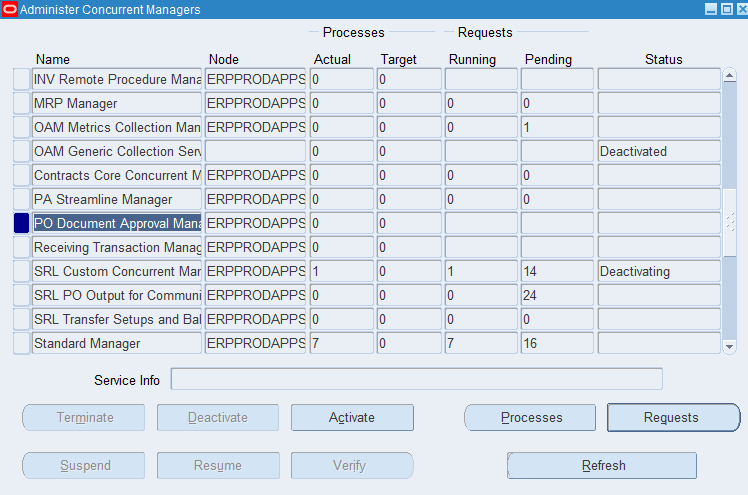Click the scrollbar down arrow of managers list
The image size is (748, 495).
click(729, 346)
